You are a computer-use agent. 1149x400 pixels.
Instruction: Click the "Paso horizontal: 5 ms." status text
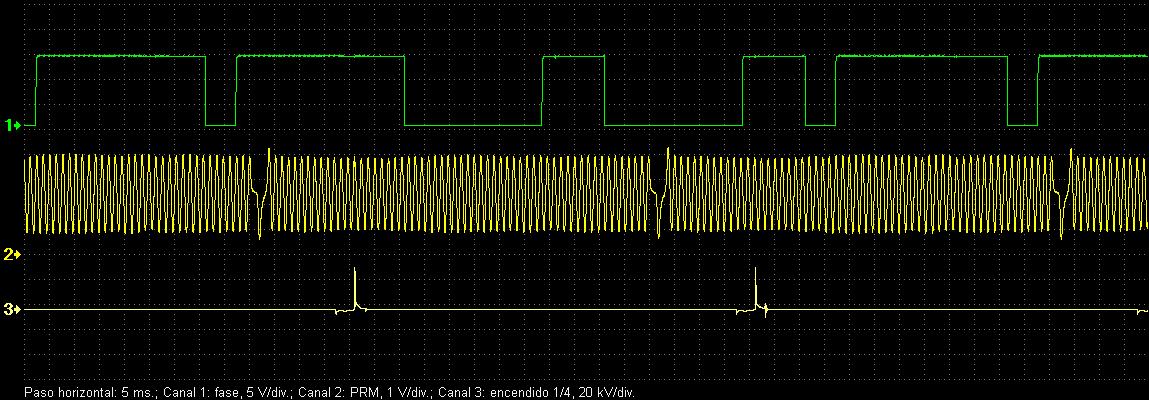tap(83, 393)
